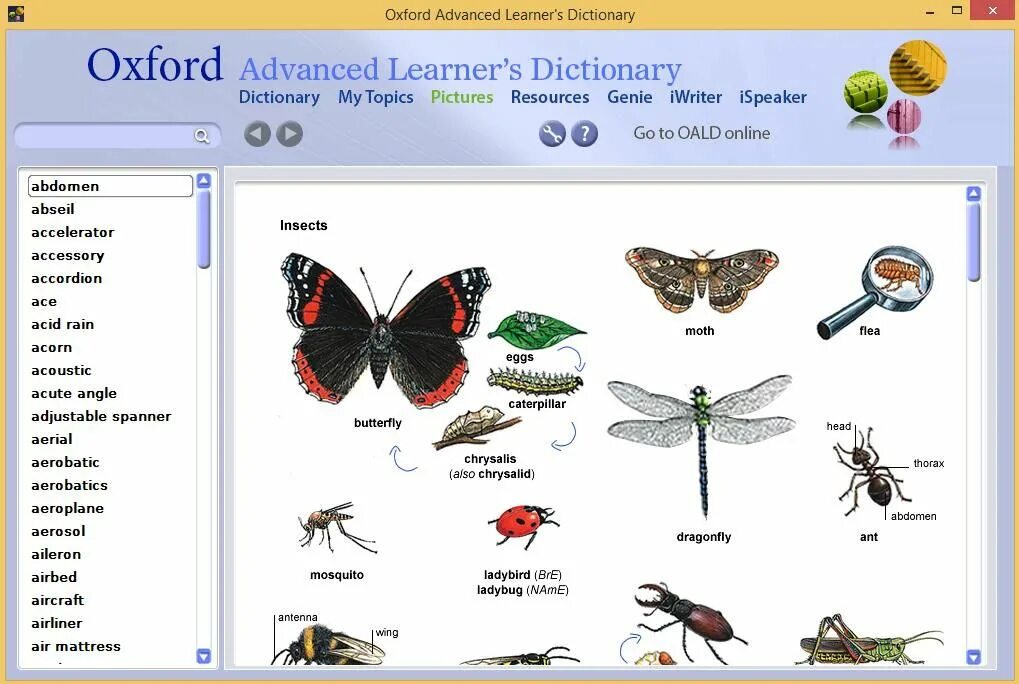Click the 'dragonfly' caption text
Viewport: 1019px width, 684px height.
tap(704, 537)
